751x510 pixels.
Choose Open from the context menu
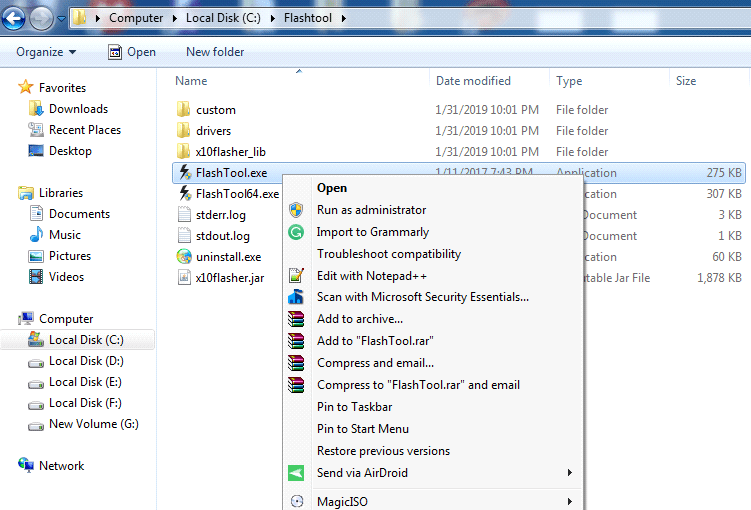click(433, 188)
